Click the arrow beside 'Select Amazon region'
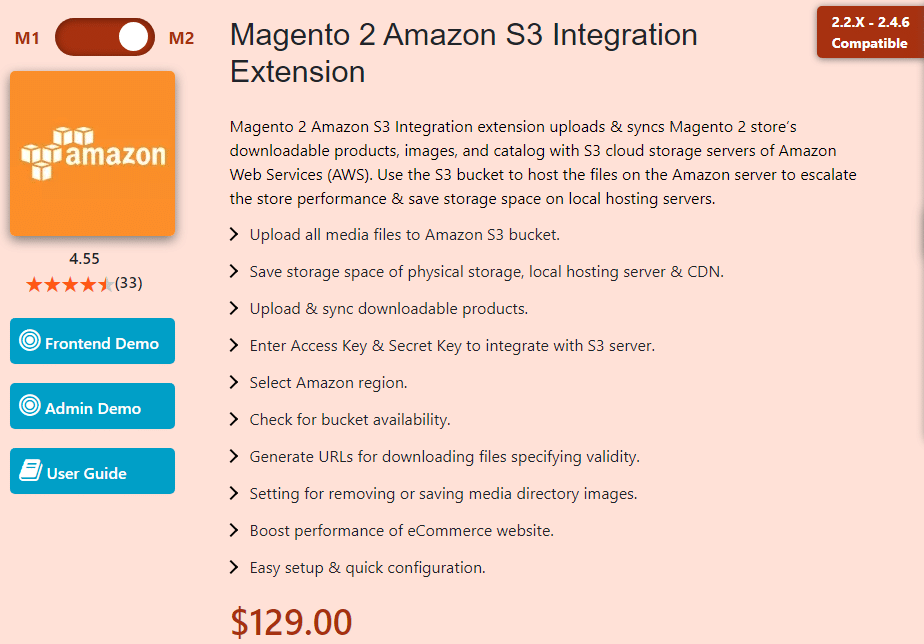924x644 pixels. pyautogui.click(x=232, y=382)
